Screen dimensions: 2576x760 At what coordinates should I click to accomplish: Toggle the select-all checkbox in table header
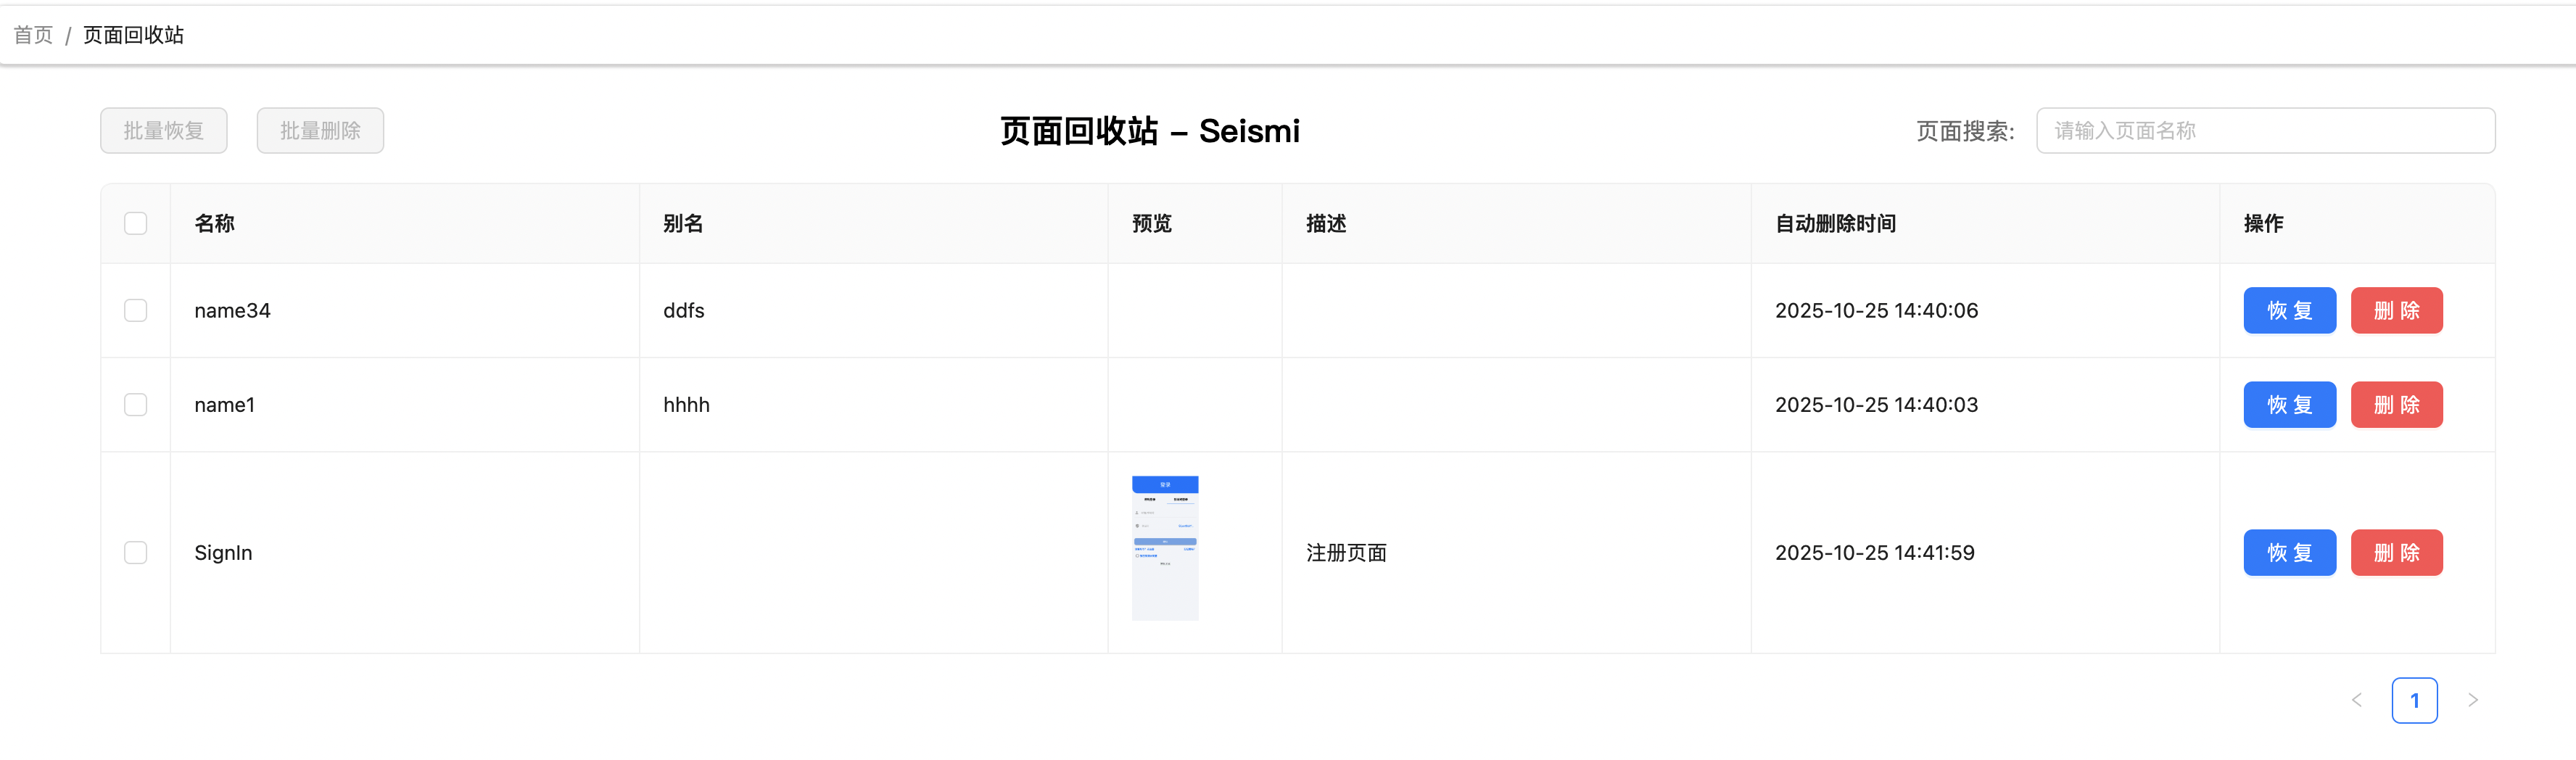point(136,223)
